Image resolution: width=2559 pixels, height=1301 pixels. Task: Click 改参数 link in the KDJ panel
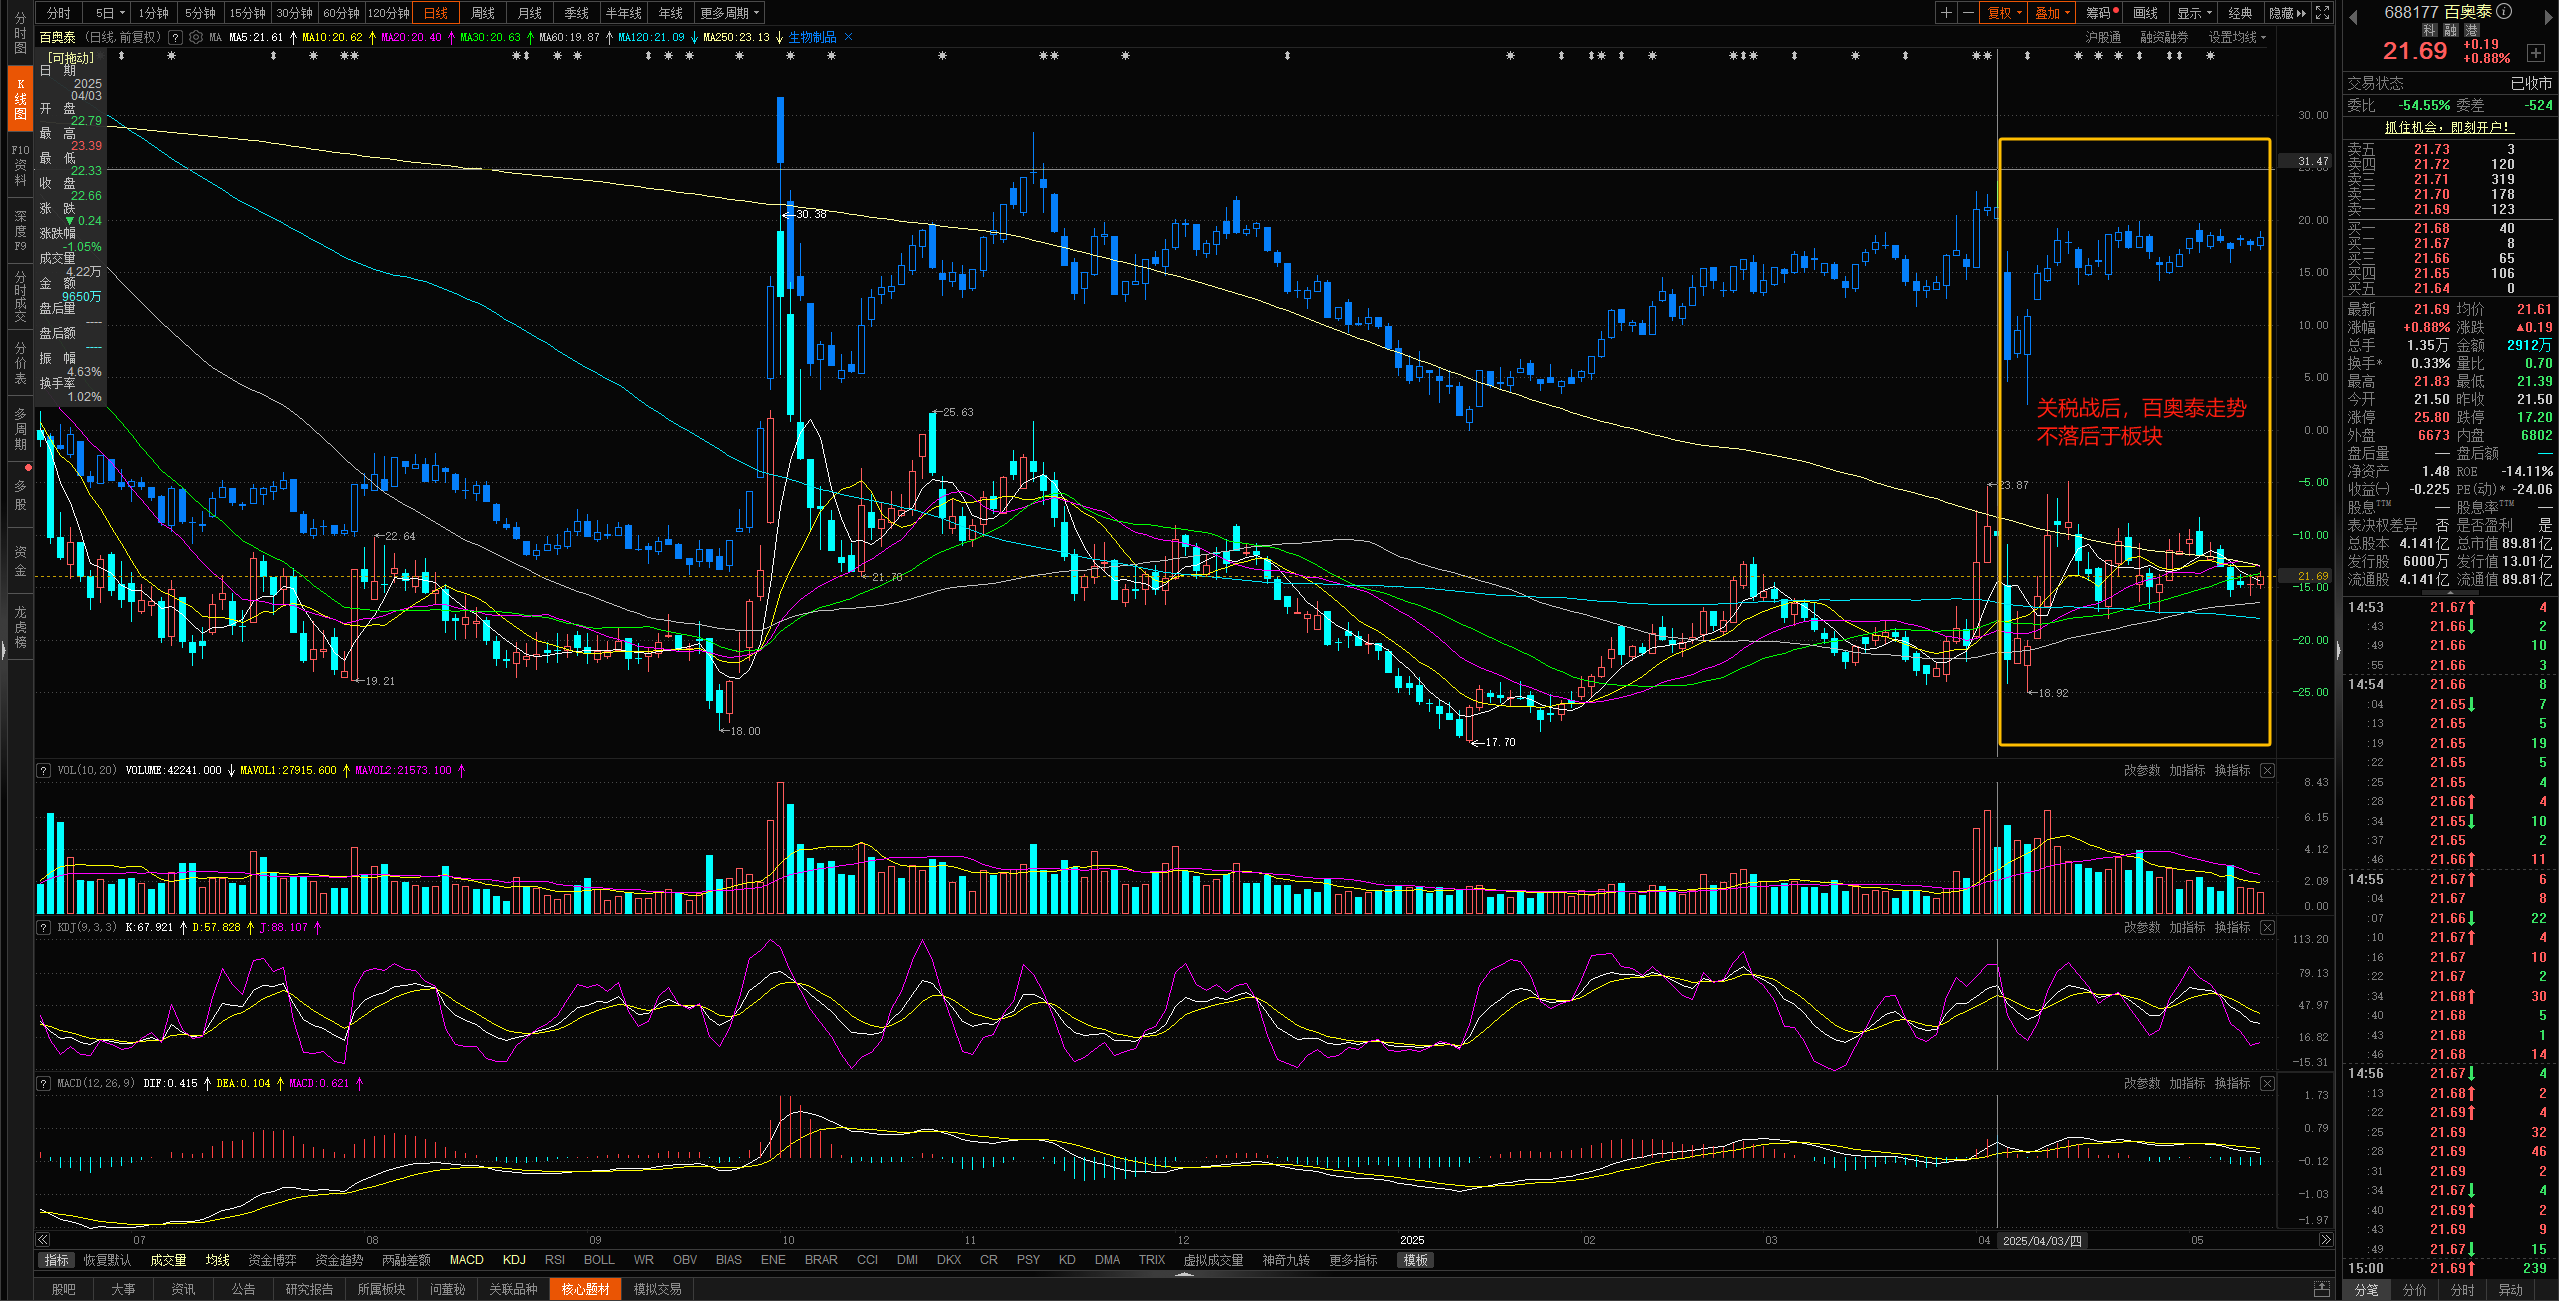[x=2142, y=927]
